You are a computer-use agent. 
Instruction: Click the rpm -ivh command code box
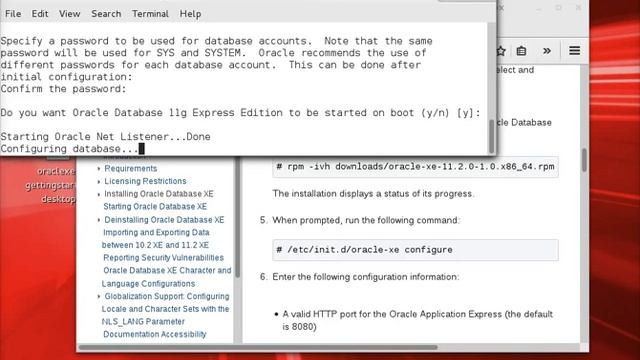pyautogui.click(x=416, y=167)
